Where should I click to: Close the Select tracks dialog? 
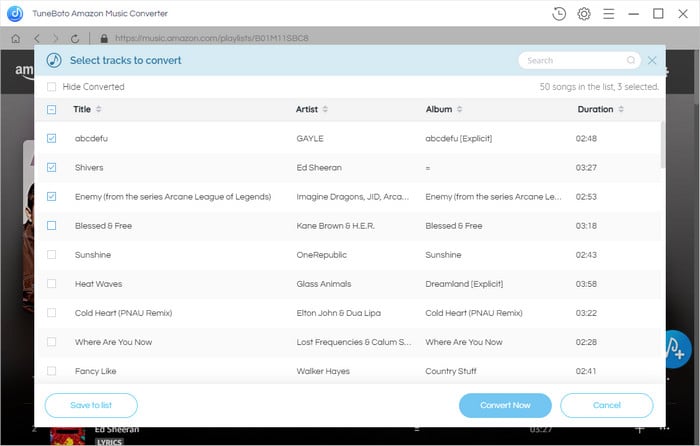coord(652,60)
